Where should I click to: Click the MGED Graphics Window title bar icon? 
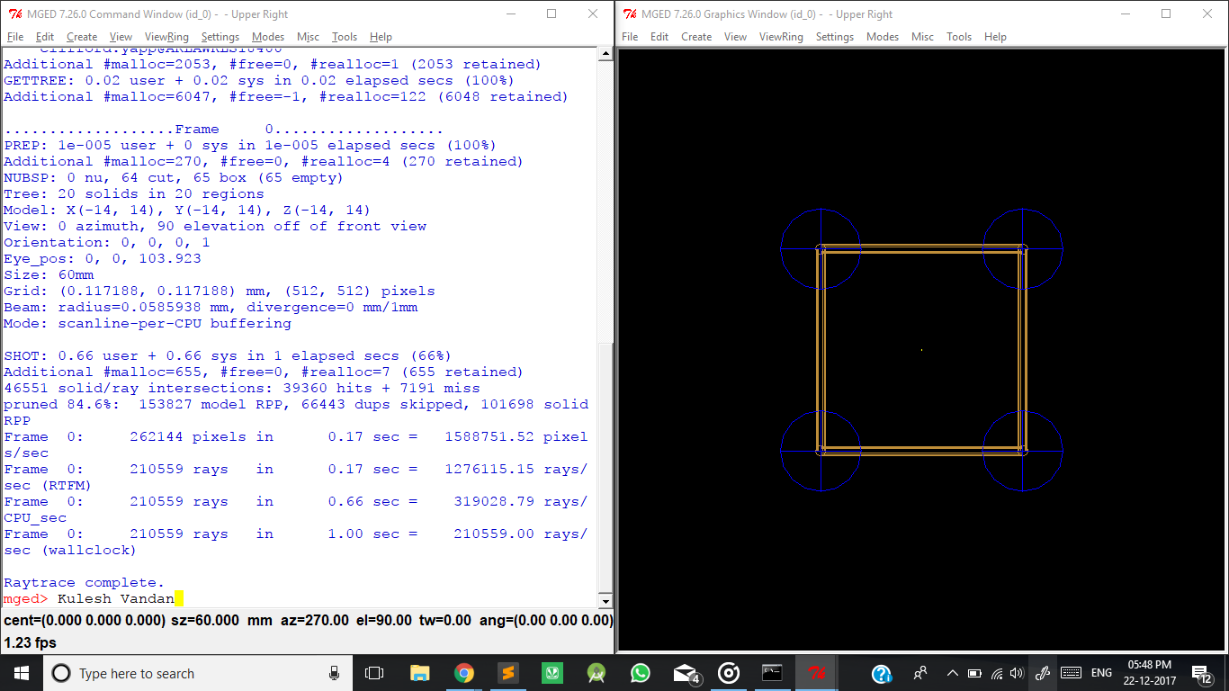pyautogui.click(x=628, y=14)
